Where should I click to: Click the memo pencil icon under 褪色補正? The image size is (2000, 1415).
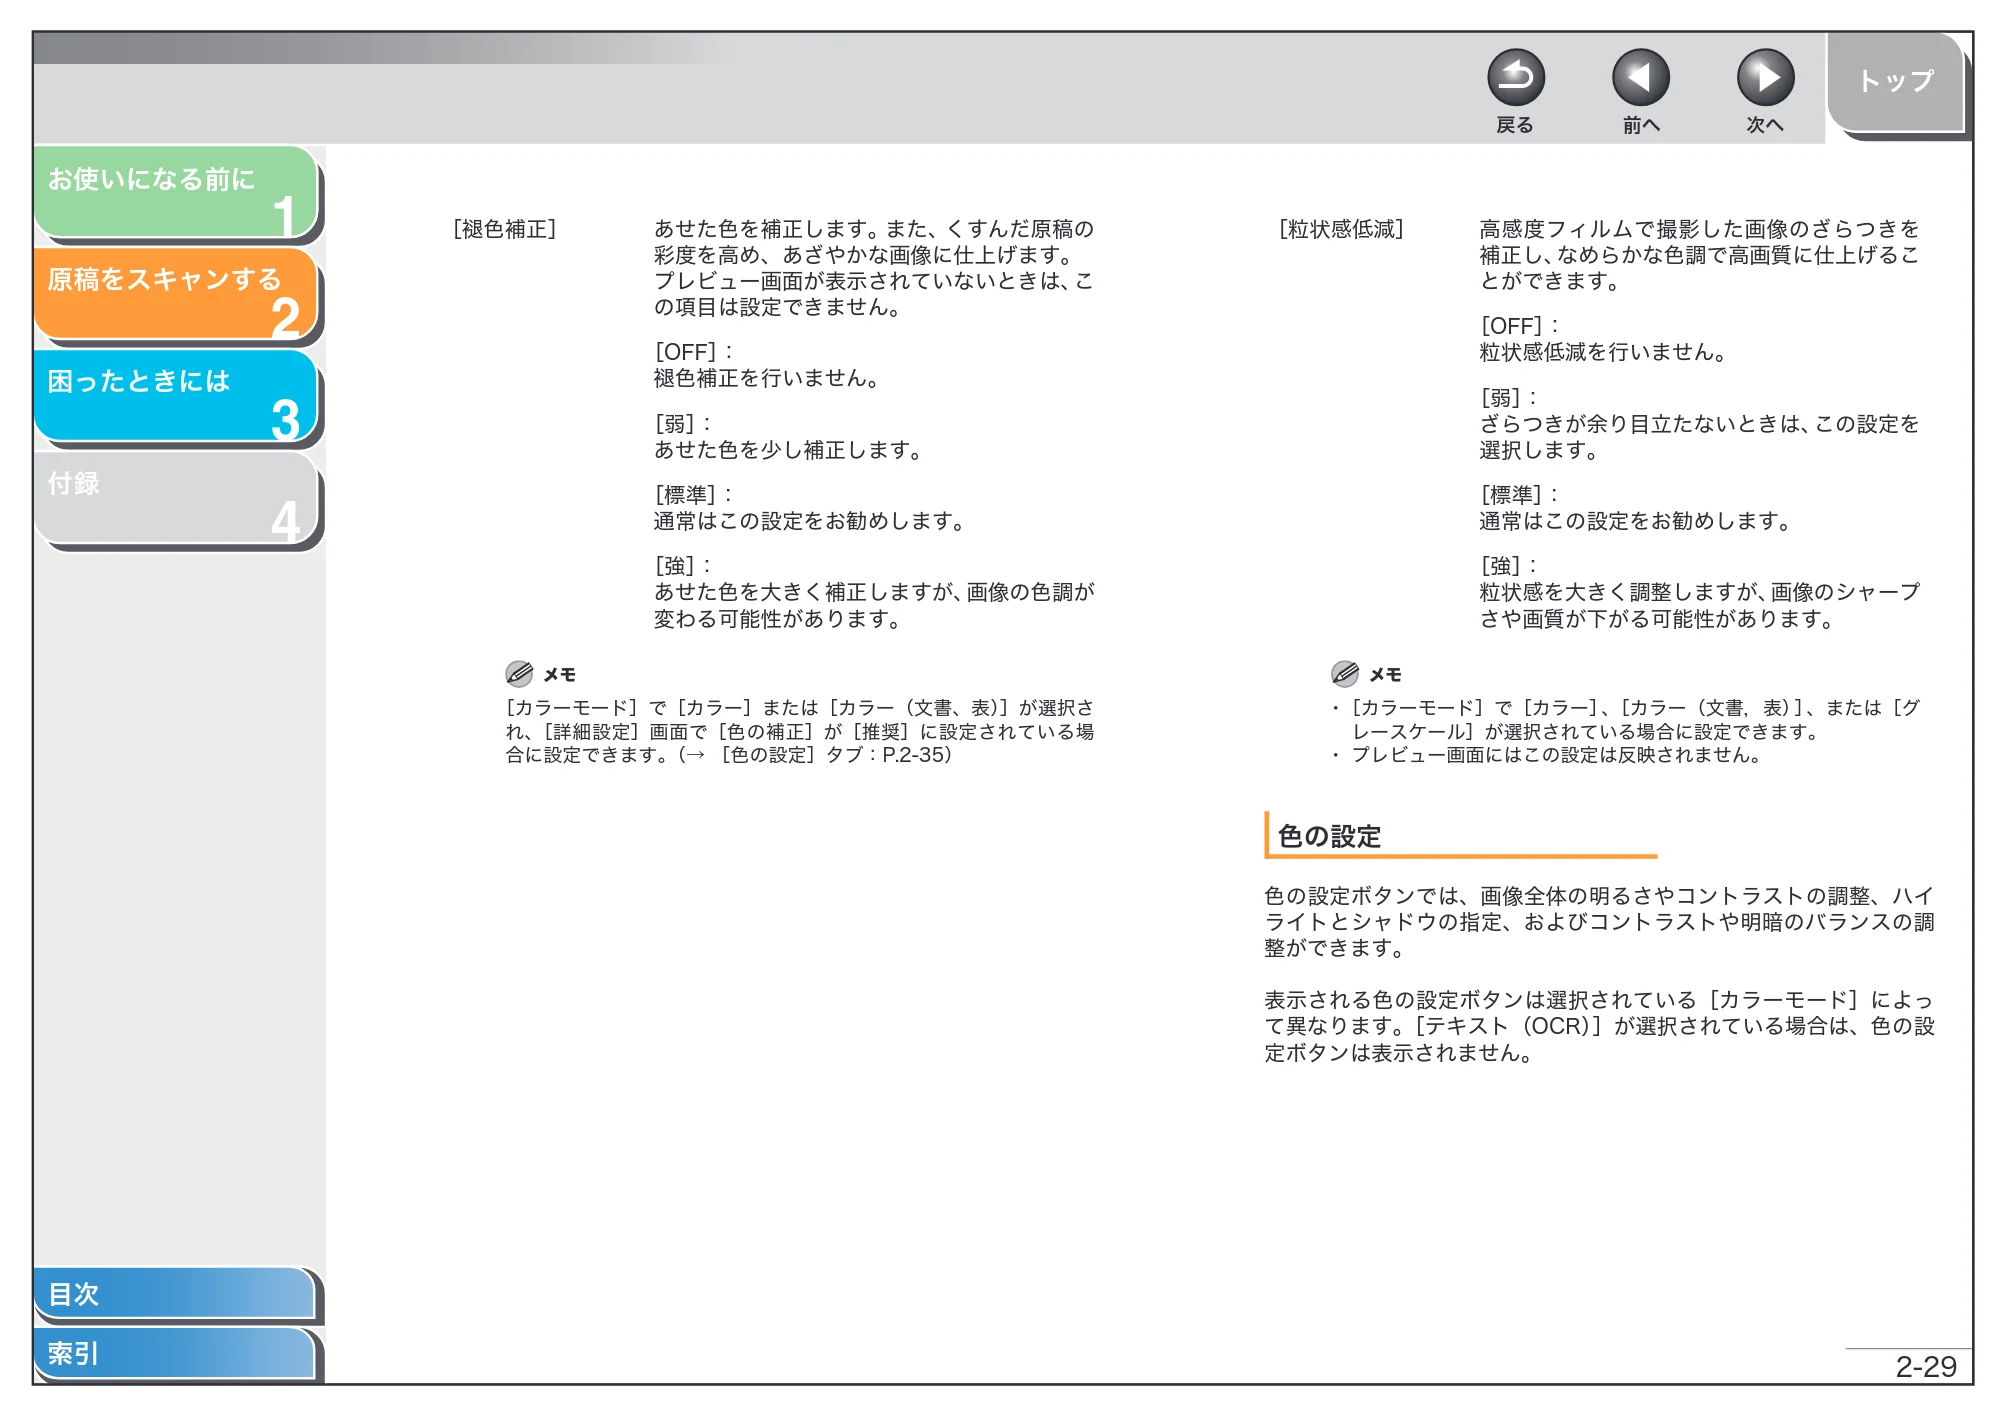coord(519,673)
